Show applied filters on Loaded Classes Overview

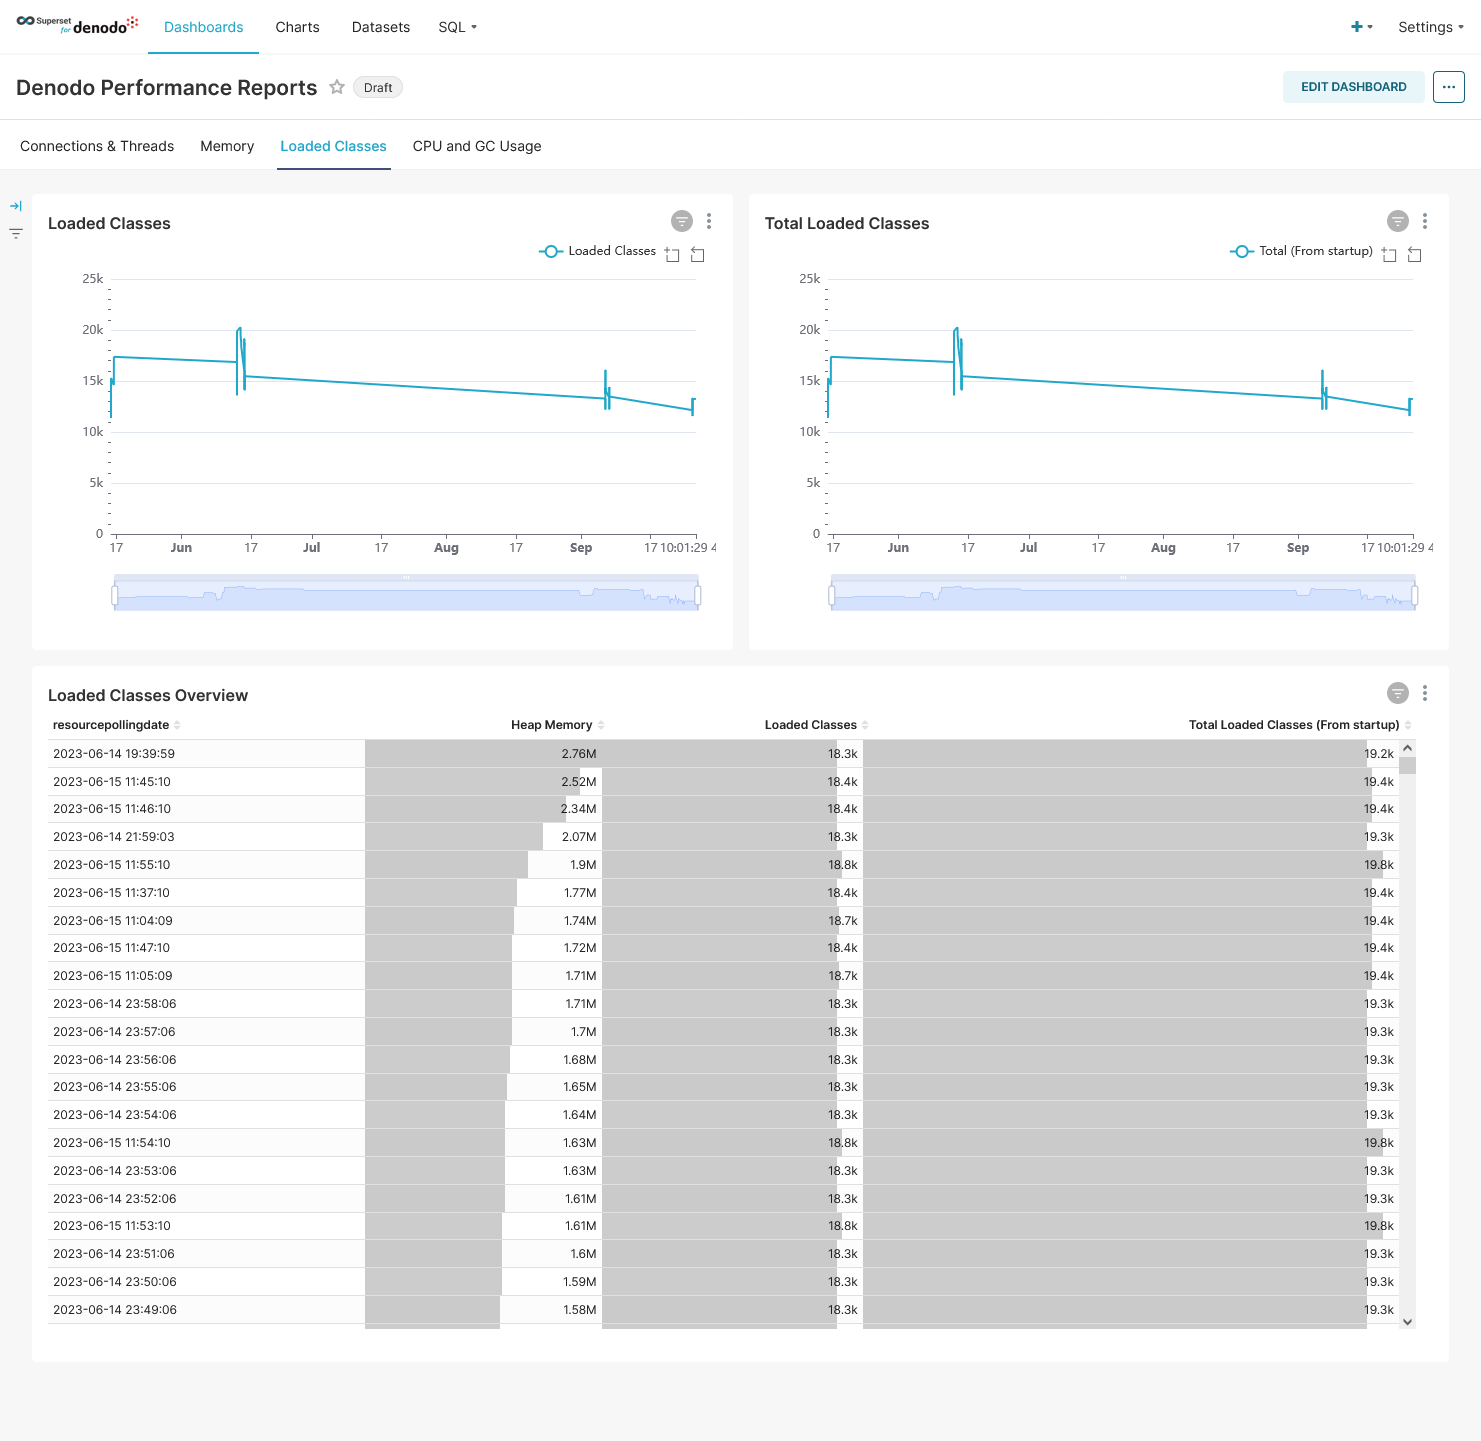click(1398, 693)
